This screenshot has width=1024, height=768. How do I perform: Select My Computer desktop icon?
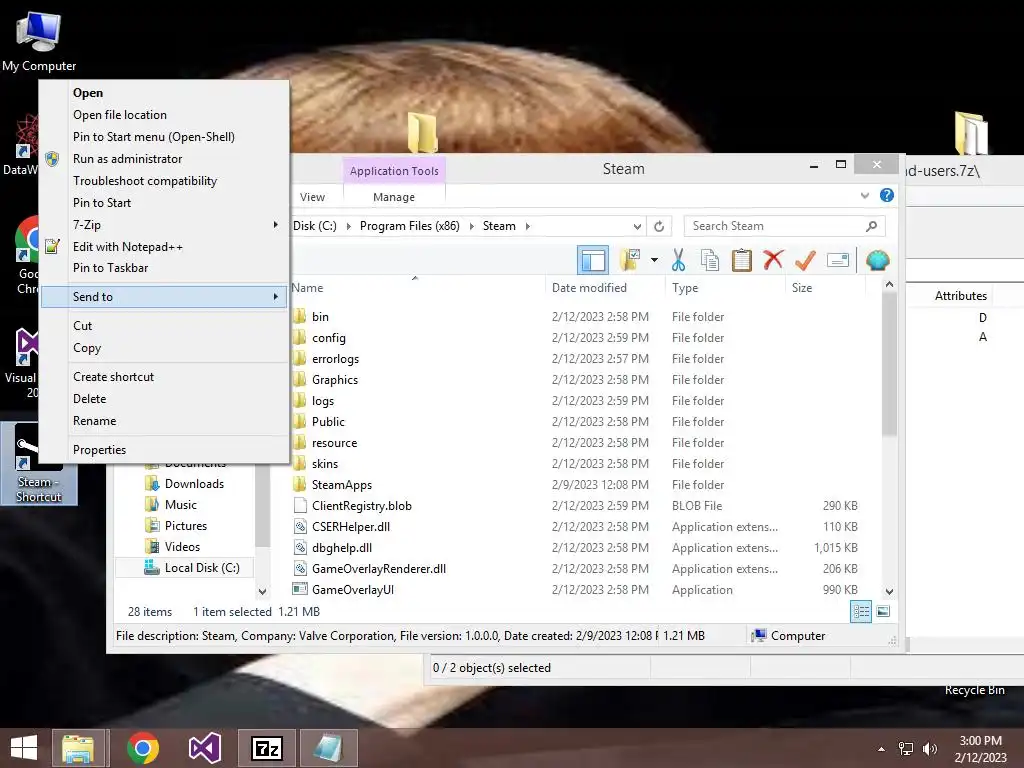point(39,41)
